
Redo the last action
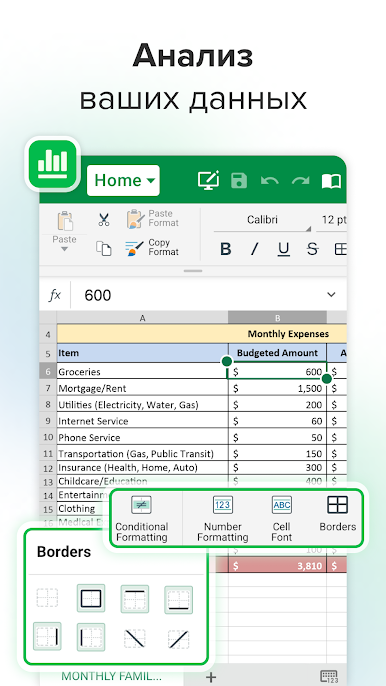click(x=301, y=181)
